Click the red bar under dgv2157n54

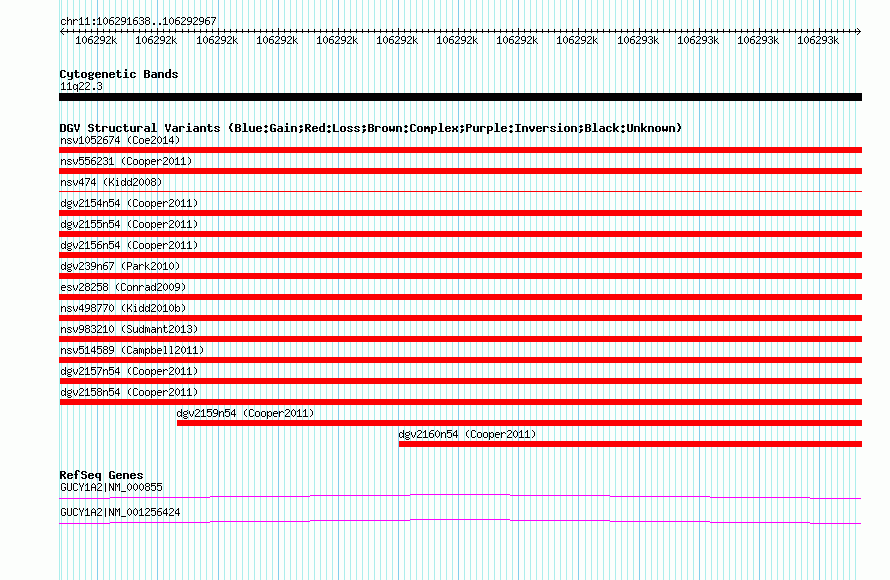point(460,381)
